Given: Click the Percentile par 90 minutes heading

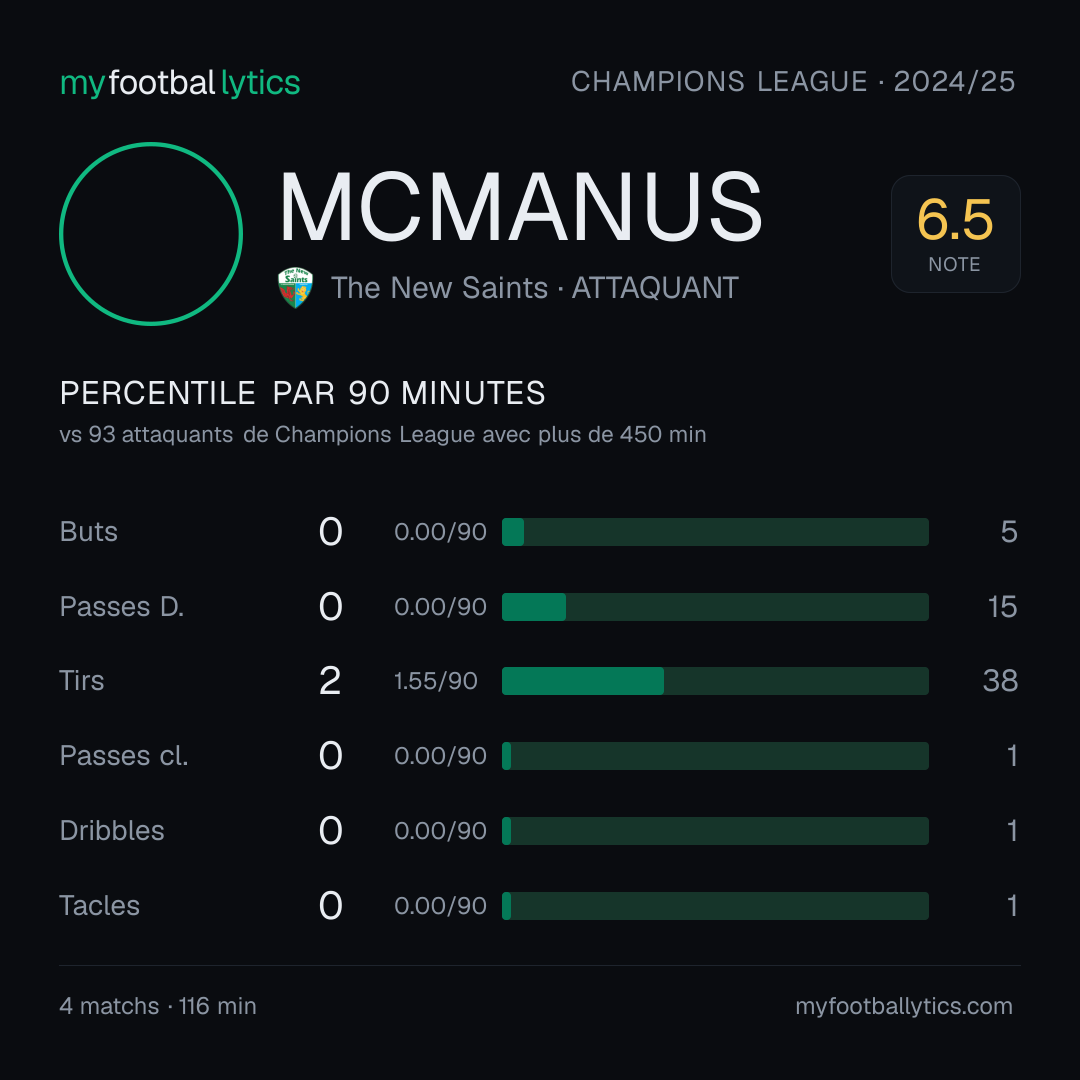Looking at the screenshot, I should [302, 393].
